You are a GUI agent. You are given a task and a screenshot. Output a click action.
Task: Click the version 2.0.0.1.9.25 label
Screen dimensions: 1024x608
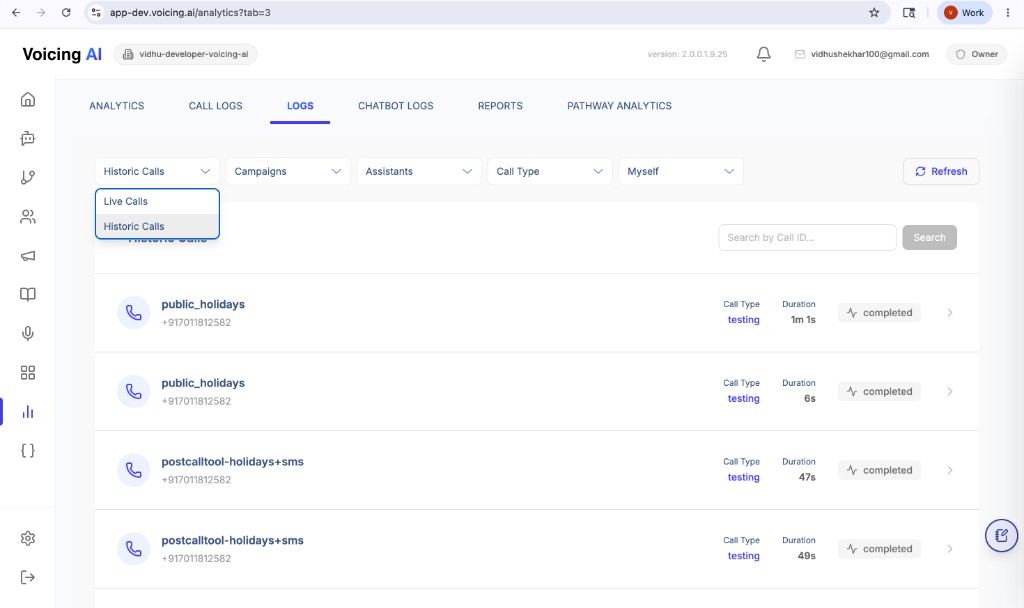point(687,54)
